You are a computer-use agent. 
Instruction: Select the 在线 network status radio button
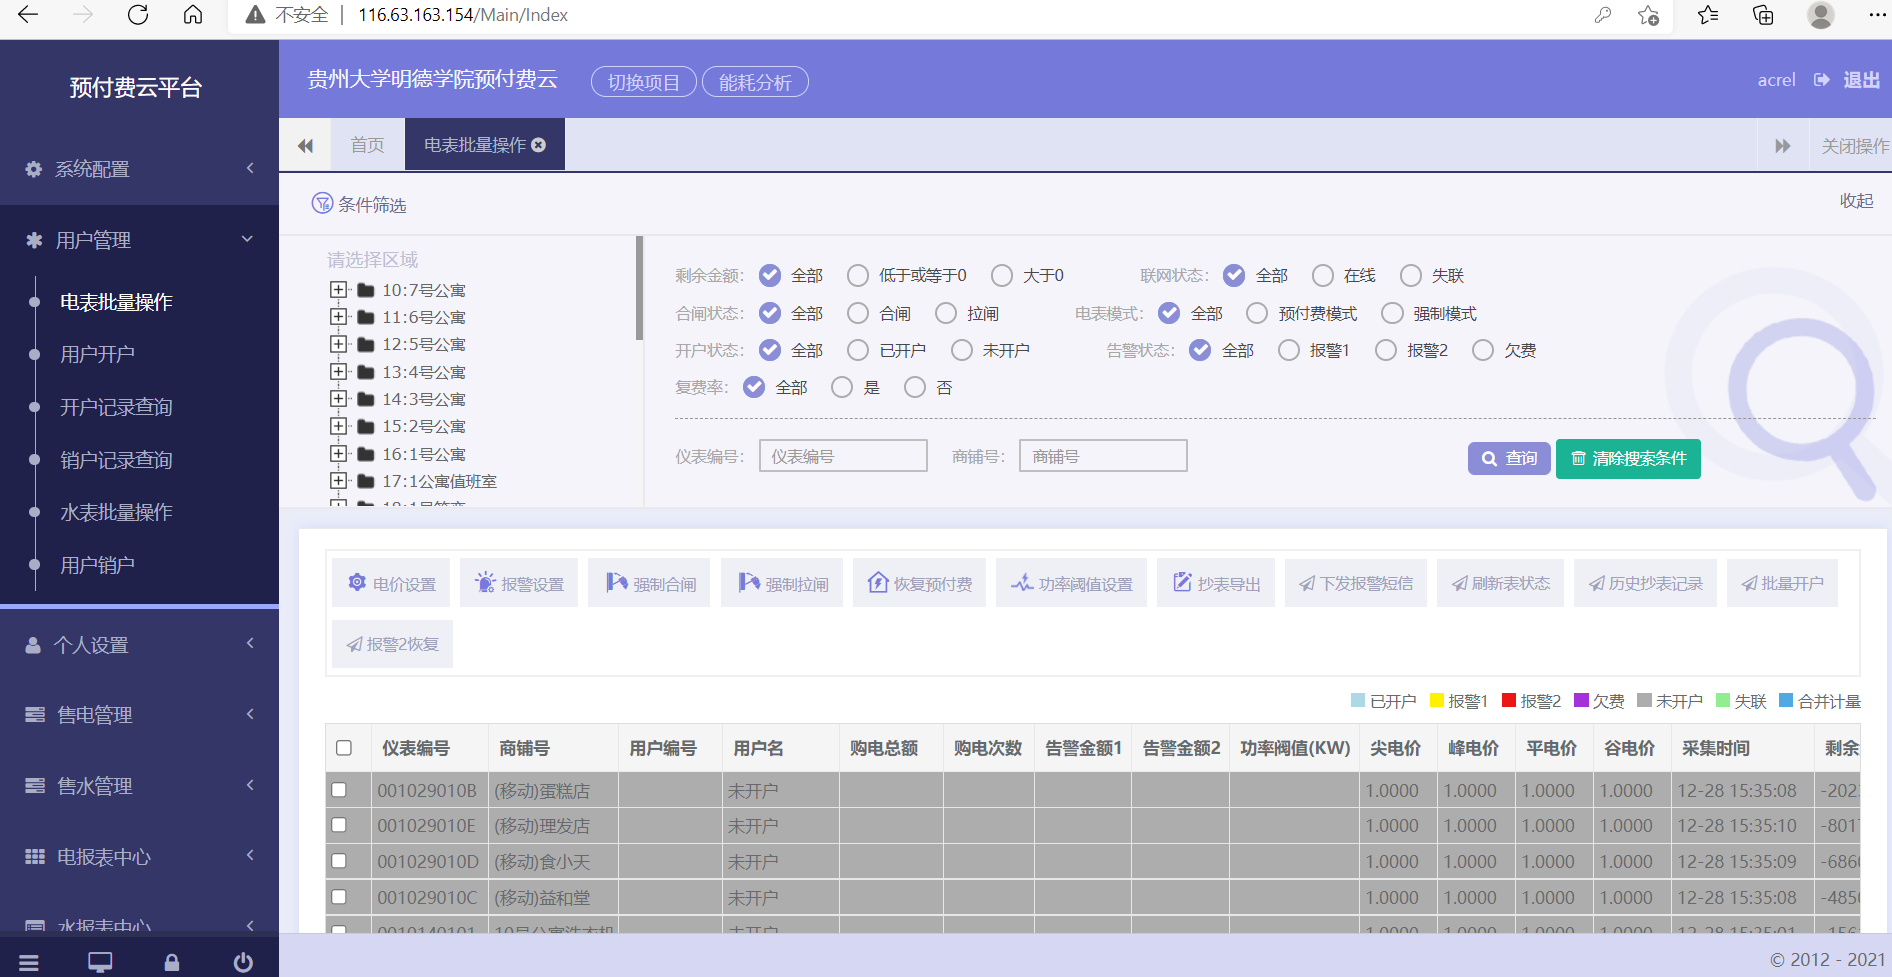pos(1323,275)
